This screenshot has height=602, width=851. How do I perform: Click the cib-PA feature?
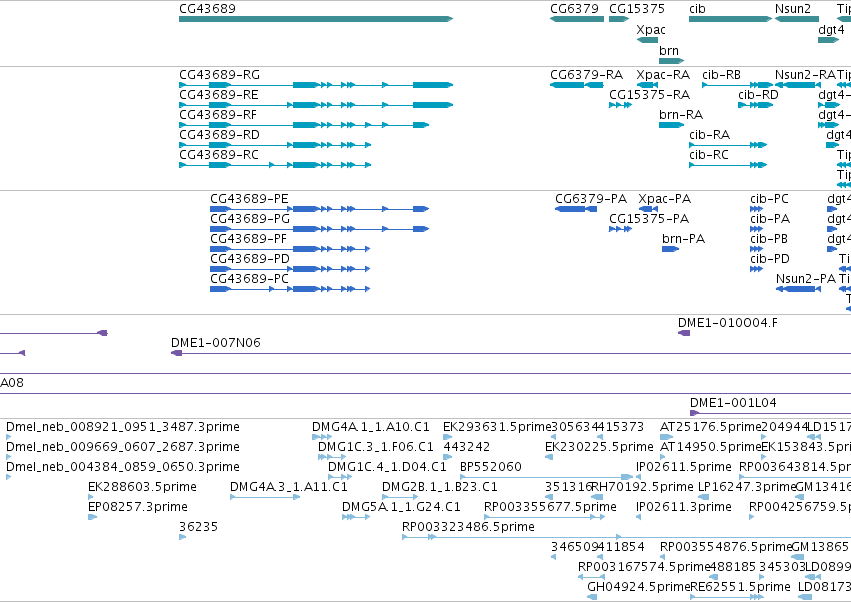(x=757, y=229)
